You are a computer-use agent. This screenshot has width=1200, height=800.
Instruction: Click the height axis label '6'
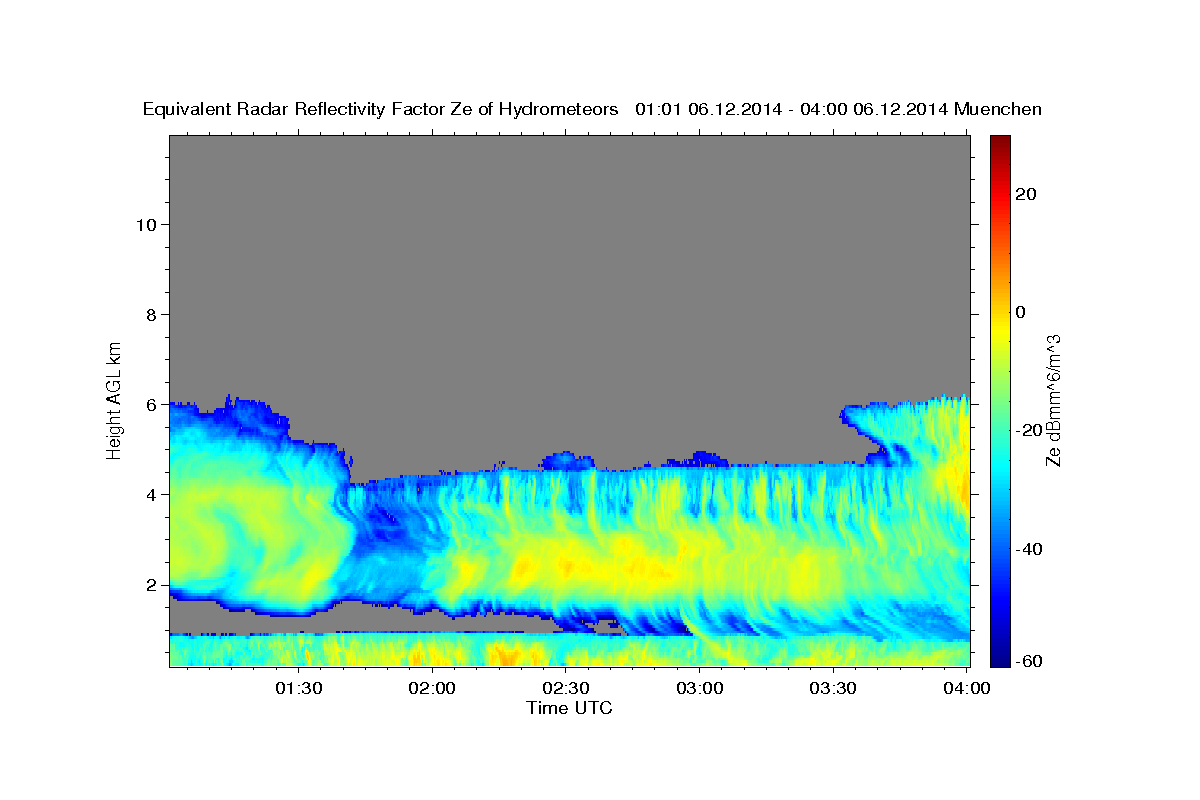(150, 404)
